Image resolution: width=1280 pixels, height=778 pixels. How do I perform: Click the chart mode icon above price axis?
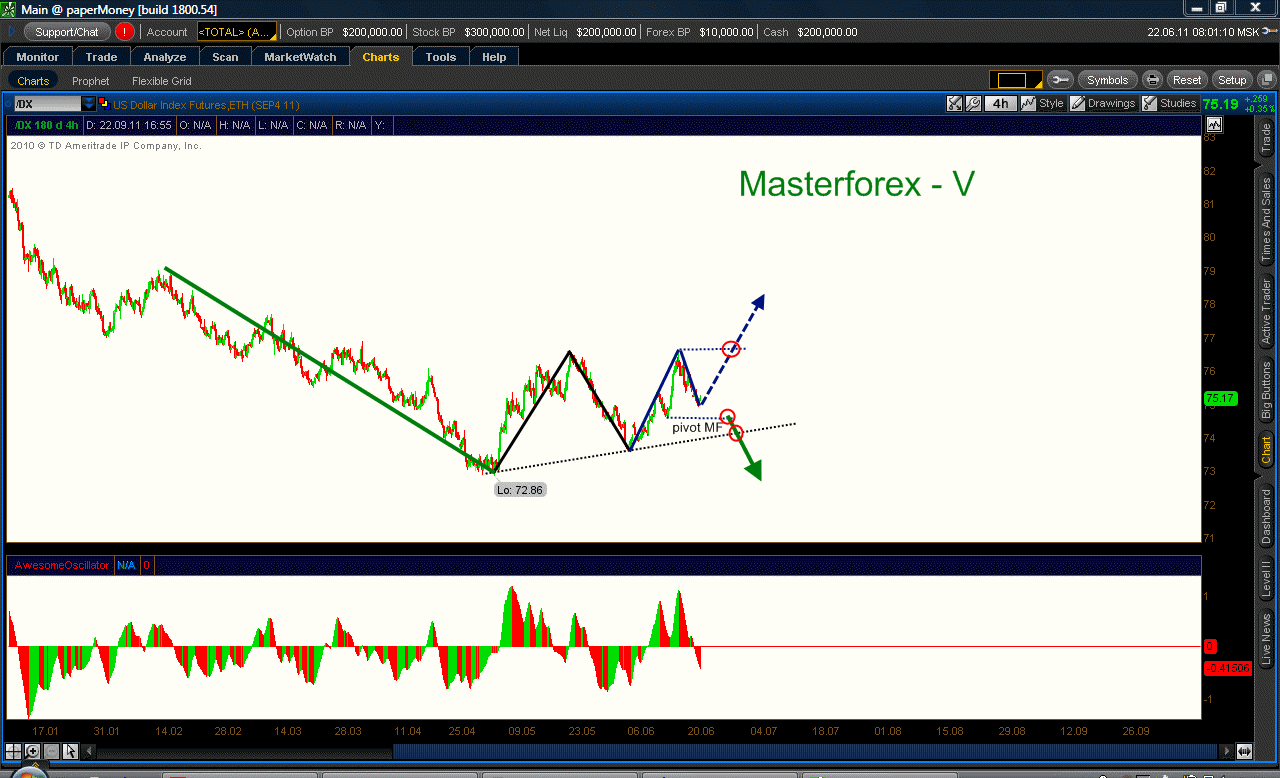pyautogui.click(x=1214, y=125)
